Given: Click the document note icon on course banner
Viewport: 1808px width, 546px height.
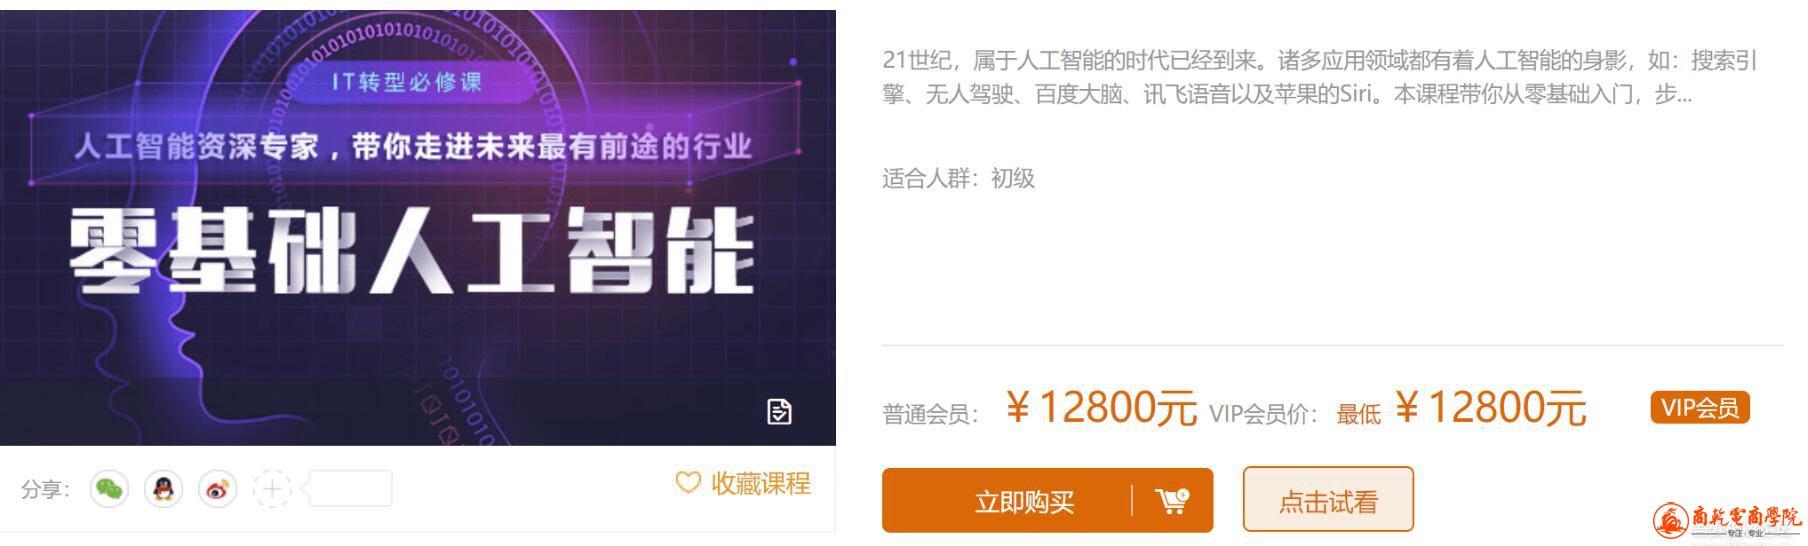Looking at the screenshot, I should pyautogui.click(x=779, y=411).
